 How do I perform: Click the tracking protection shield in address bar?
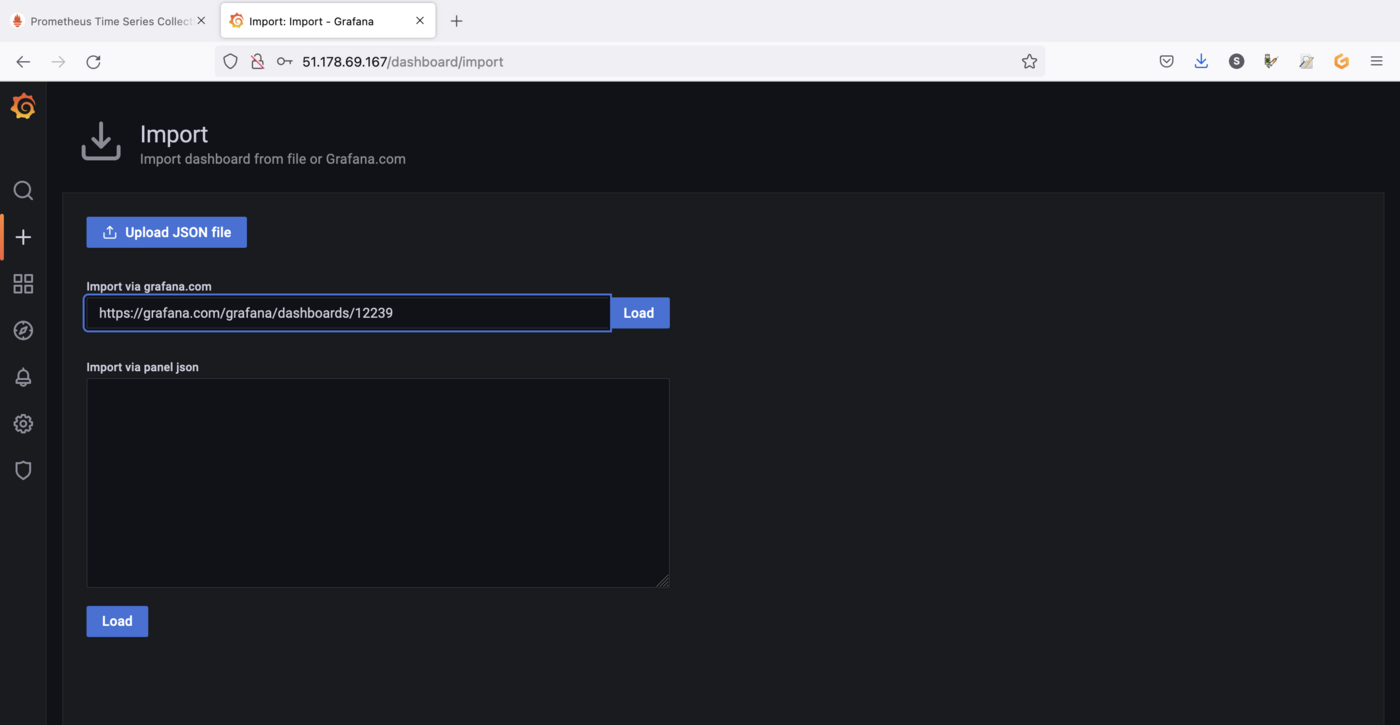[x=230, y=61]
